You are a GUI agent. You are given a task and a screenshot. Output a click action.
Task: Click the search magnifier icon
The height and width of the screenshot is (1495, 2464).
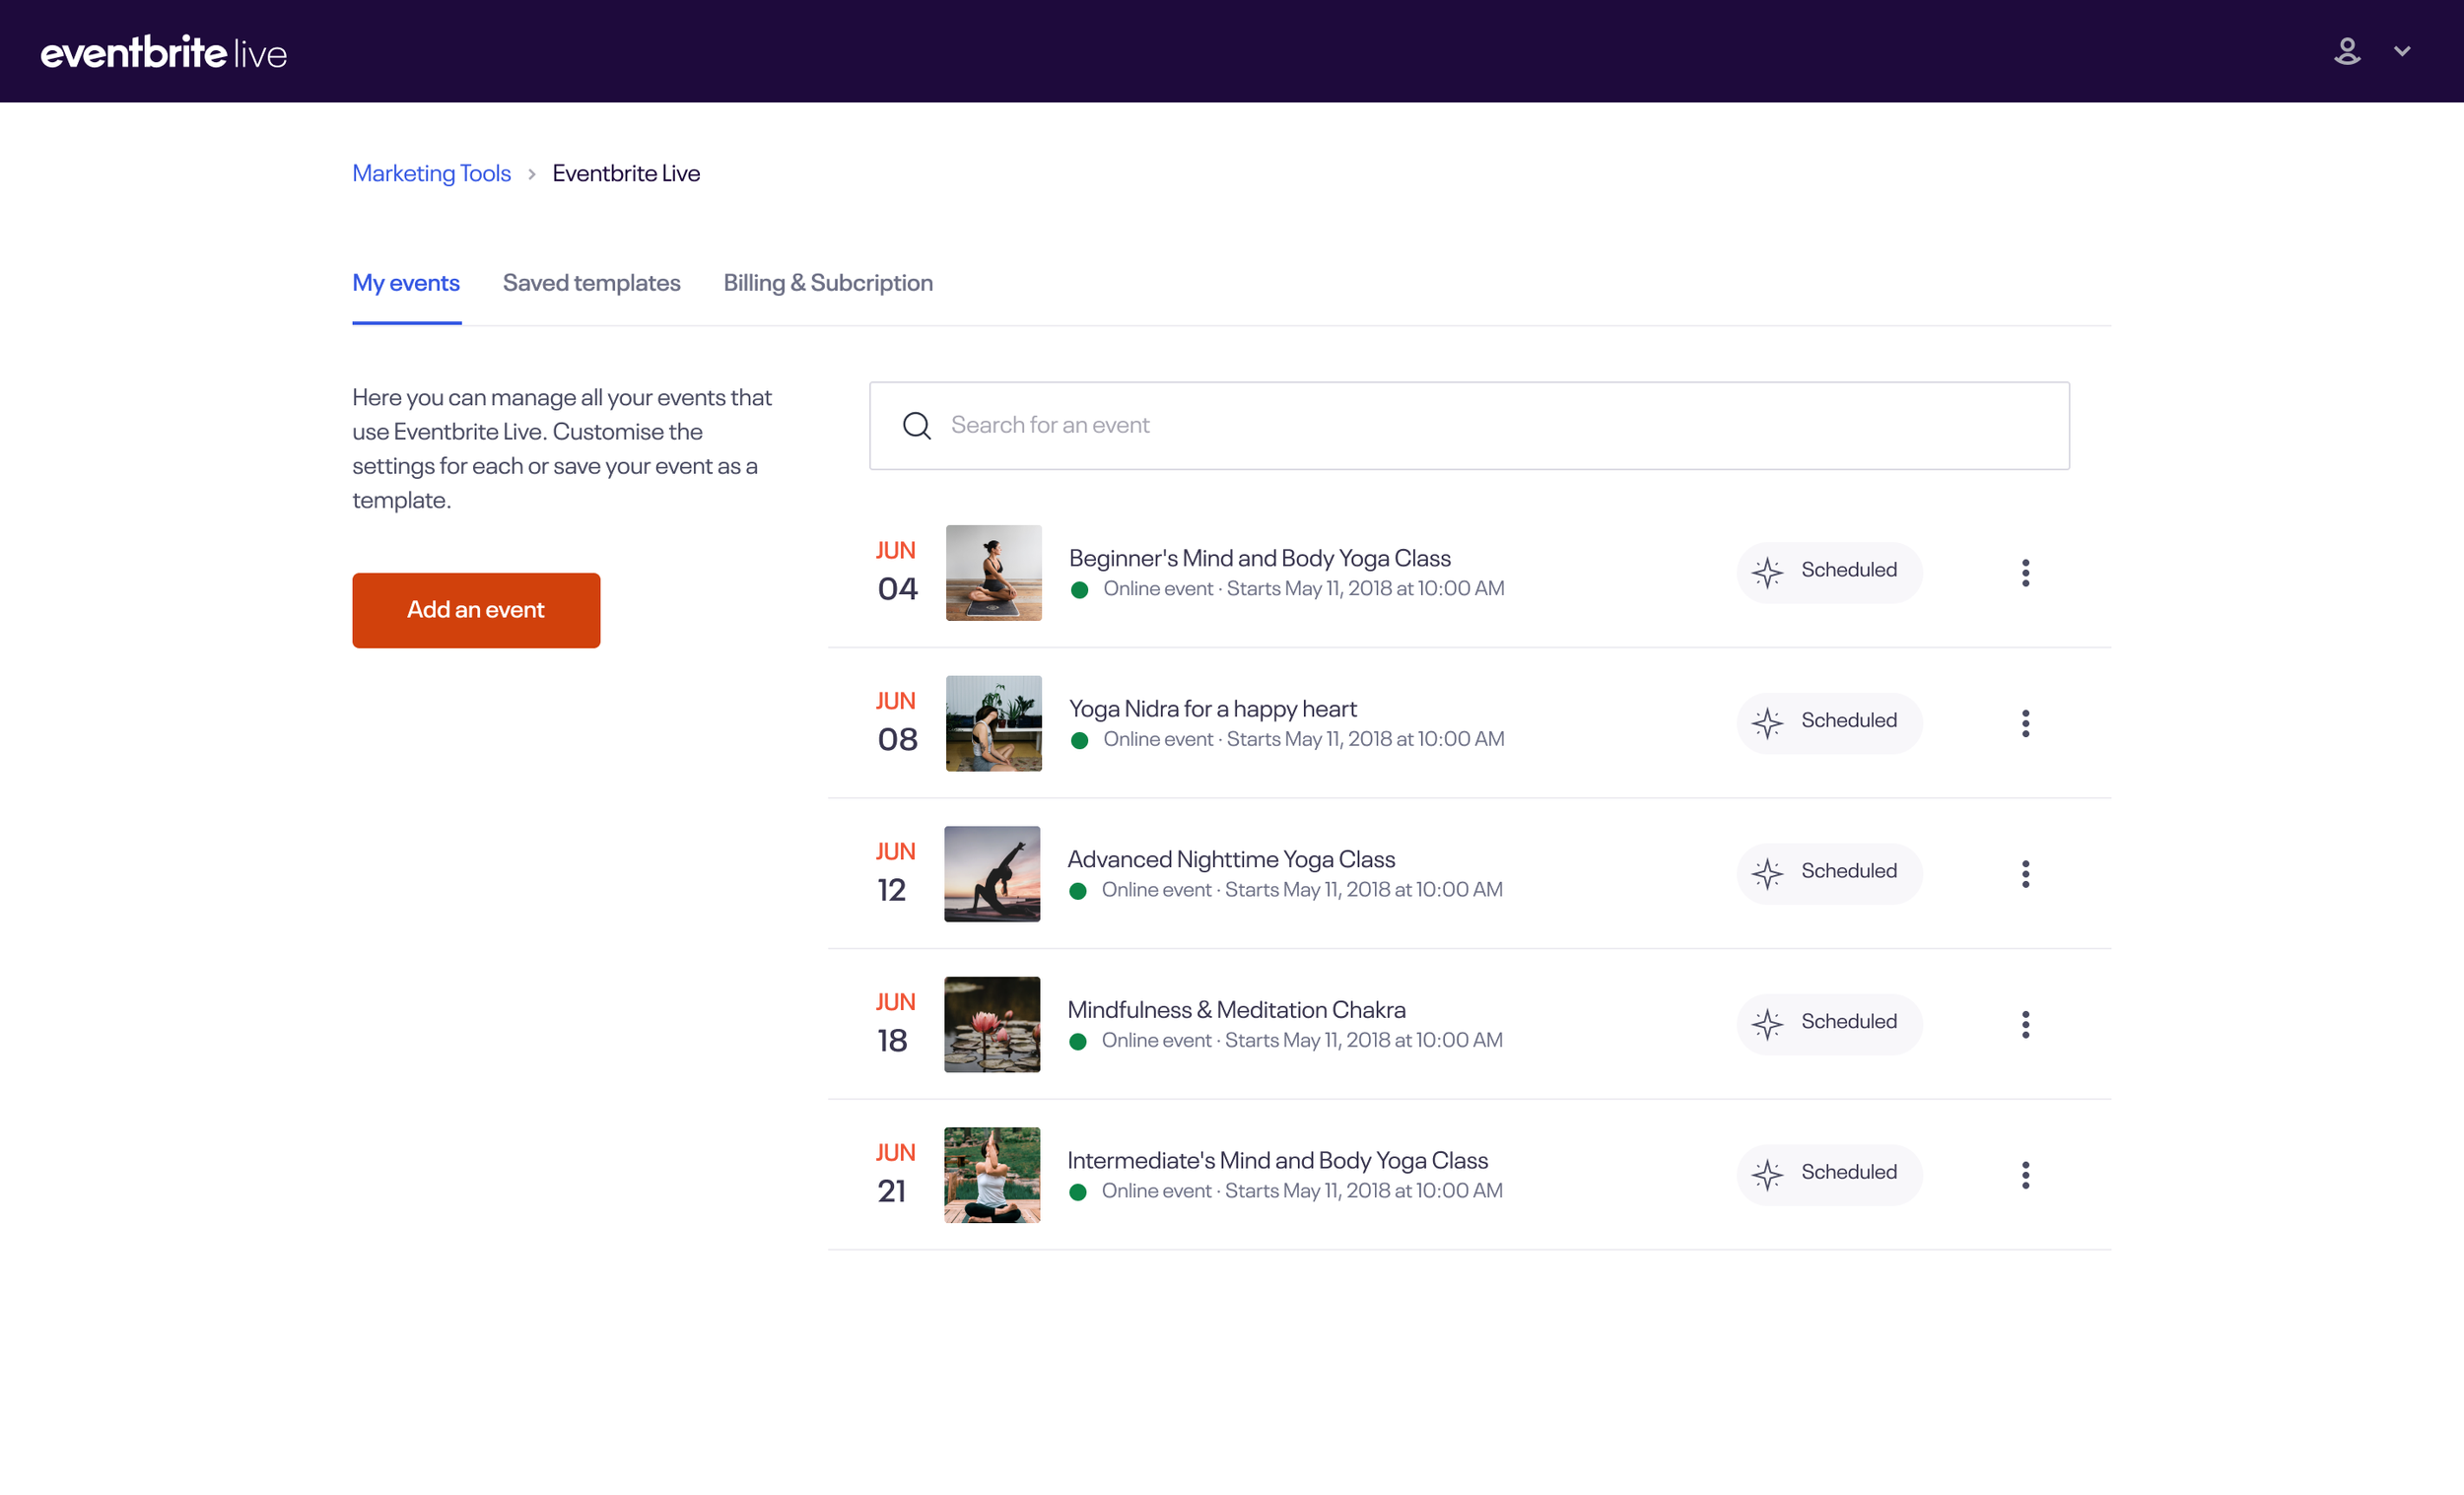pos(916,425)
